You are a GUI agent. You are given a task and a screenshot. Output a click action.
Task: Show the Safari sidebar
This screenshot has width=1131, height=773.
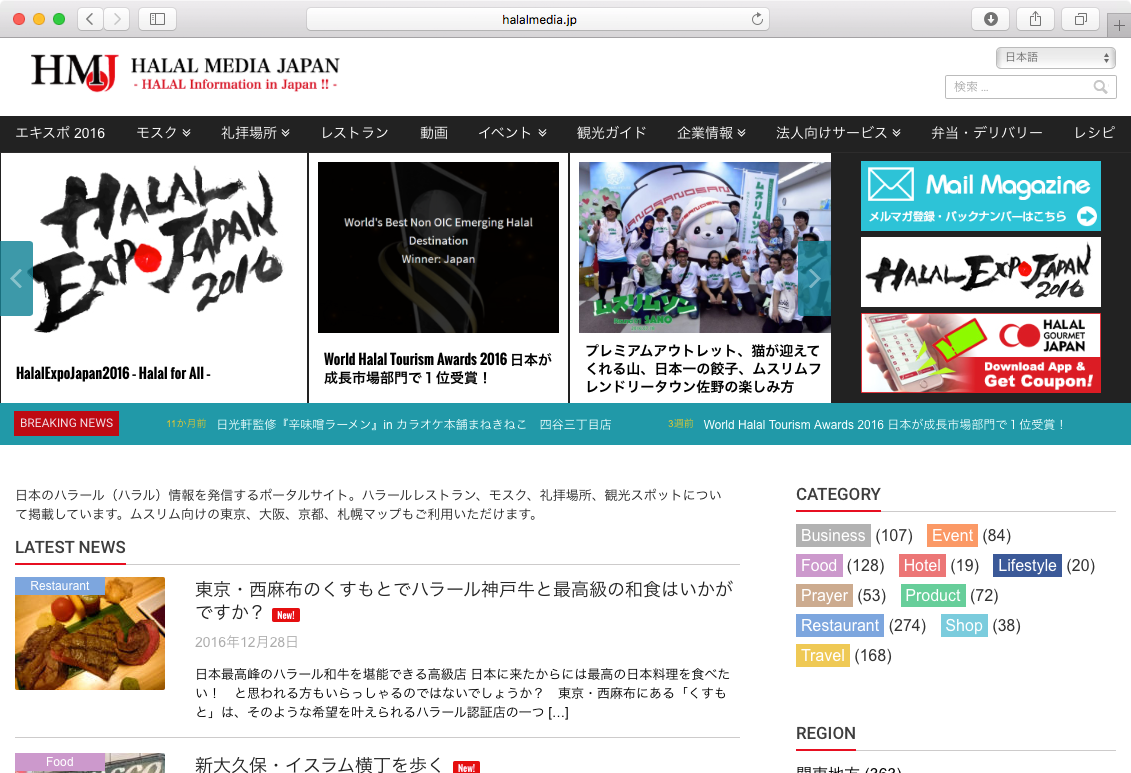point(157,19)
